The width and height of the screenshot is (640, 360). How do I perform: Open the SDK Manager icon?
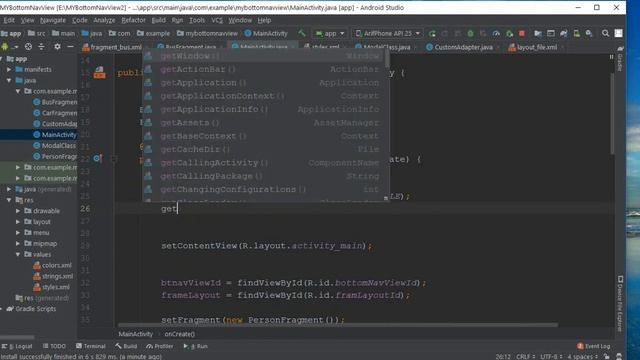click(589, 33)
